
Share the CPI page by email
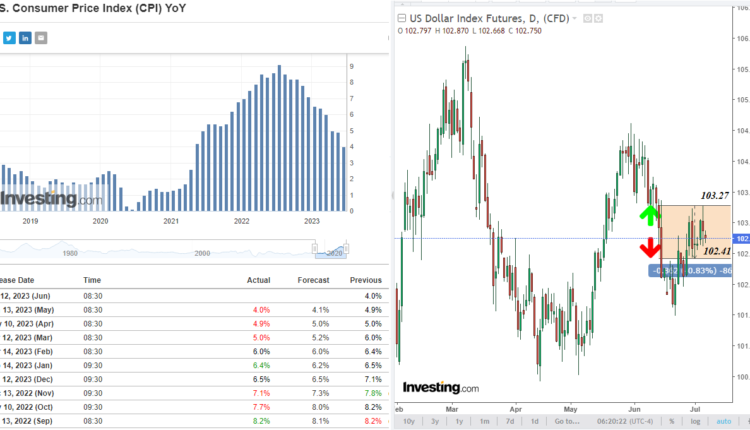tap(41, 38)
